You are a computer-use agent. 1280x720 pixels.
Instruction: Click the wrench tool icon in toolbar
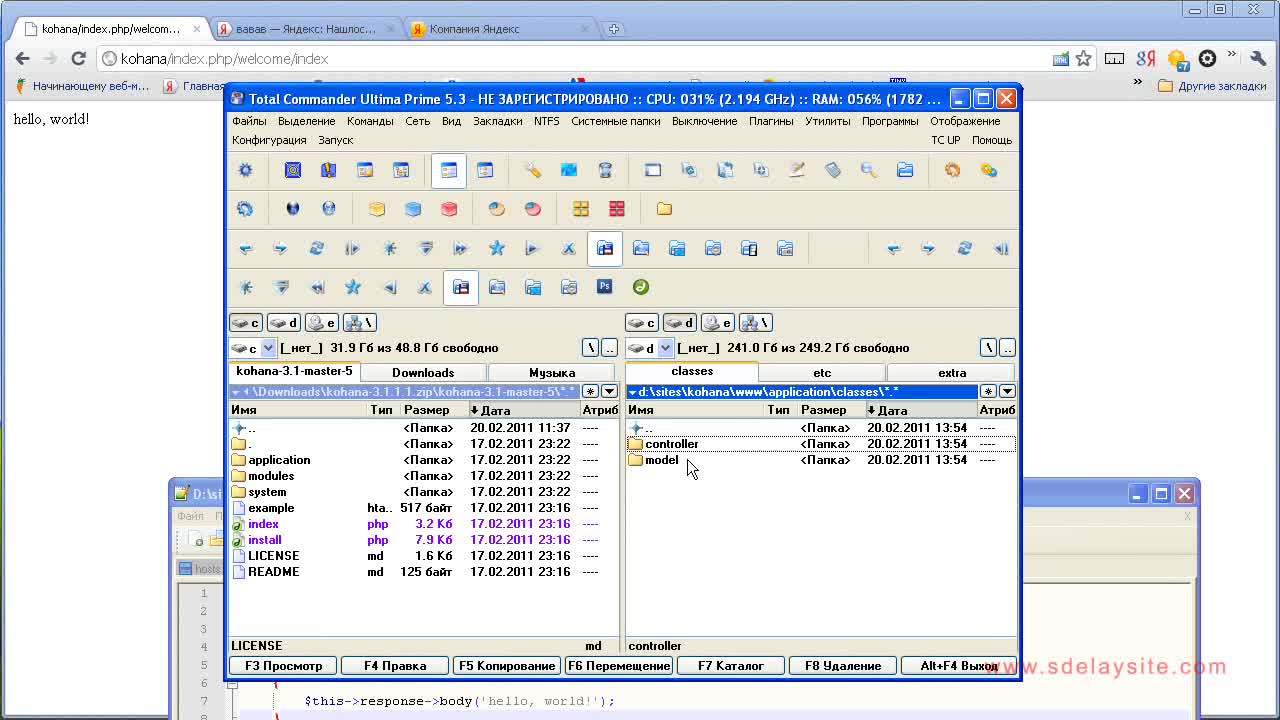533,171
